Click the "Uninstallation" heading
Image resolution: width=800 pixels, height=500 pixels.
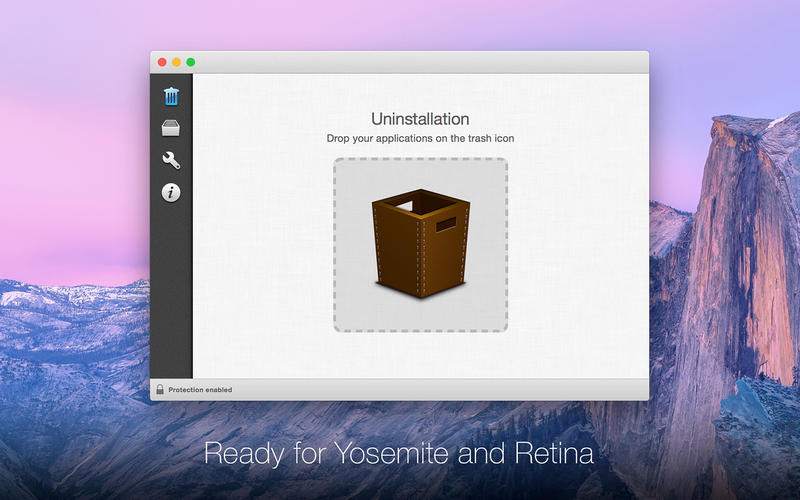point(420,119)
